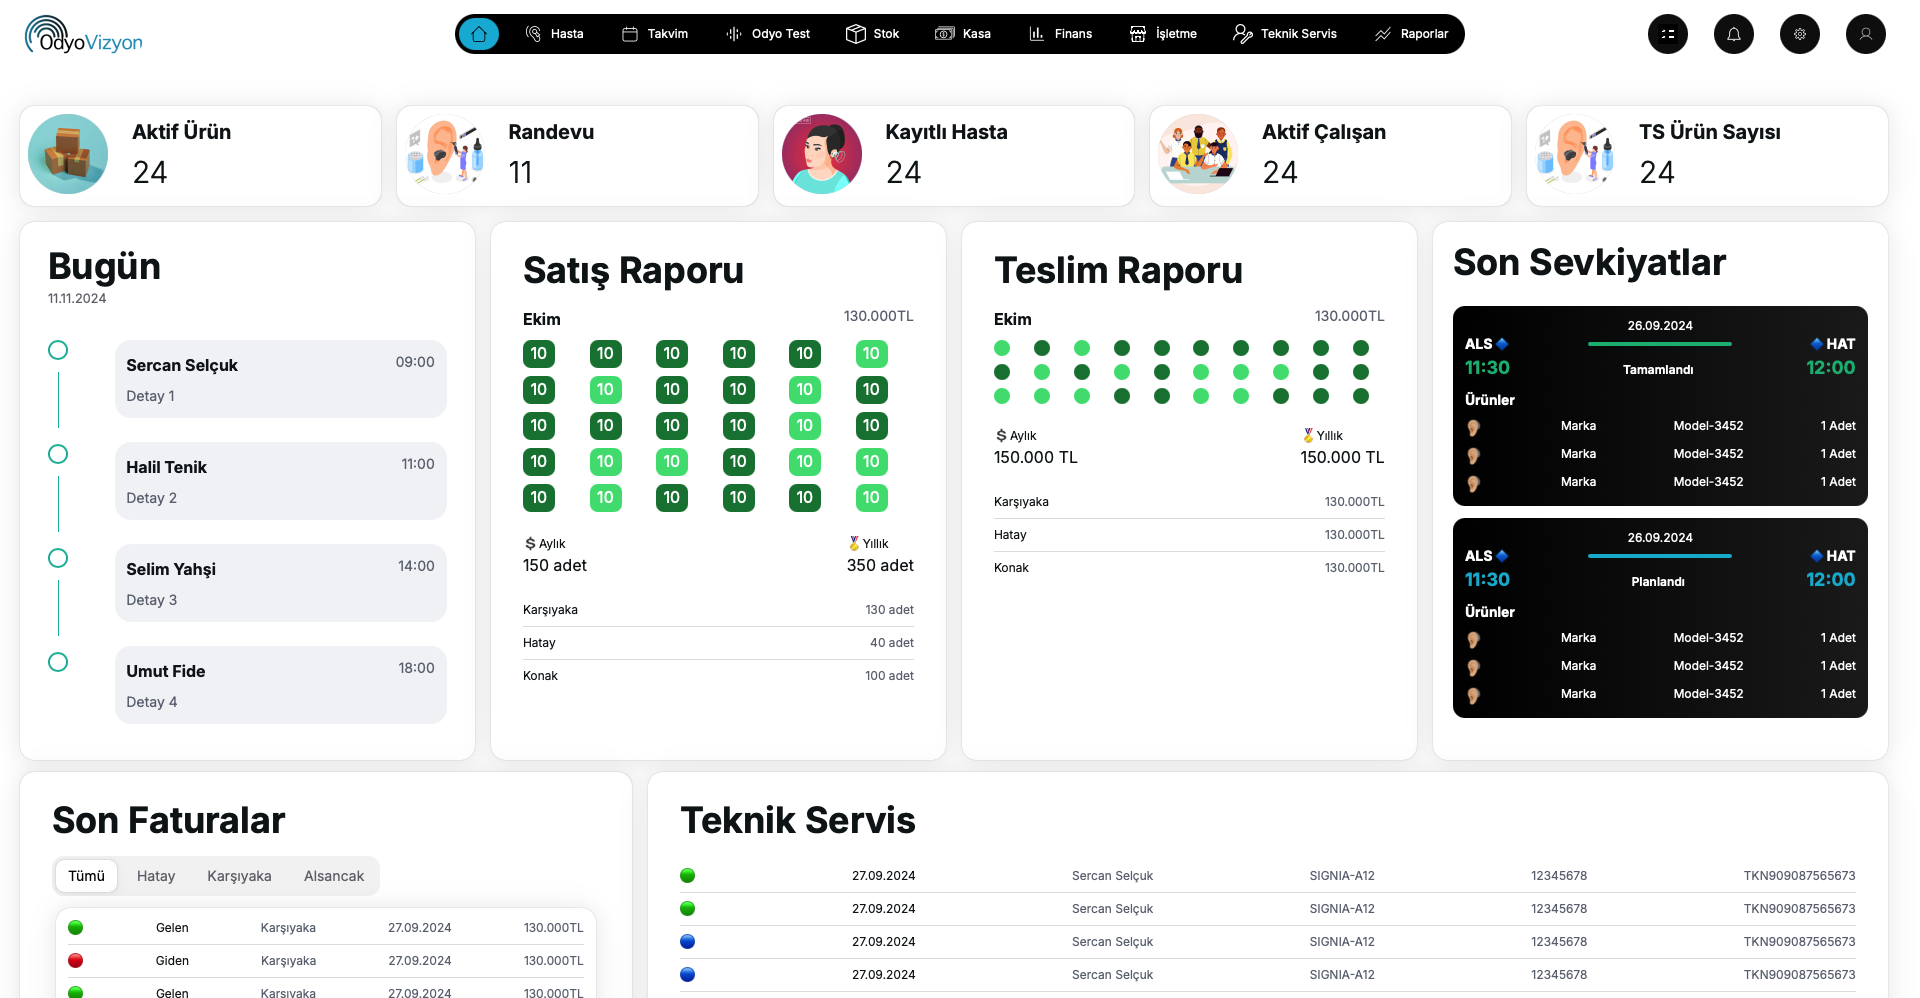Open the settings gear icon

(1799, 34)
